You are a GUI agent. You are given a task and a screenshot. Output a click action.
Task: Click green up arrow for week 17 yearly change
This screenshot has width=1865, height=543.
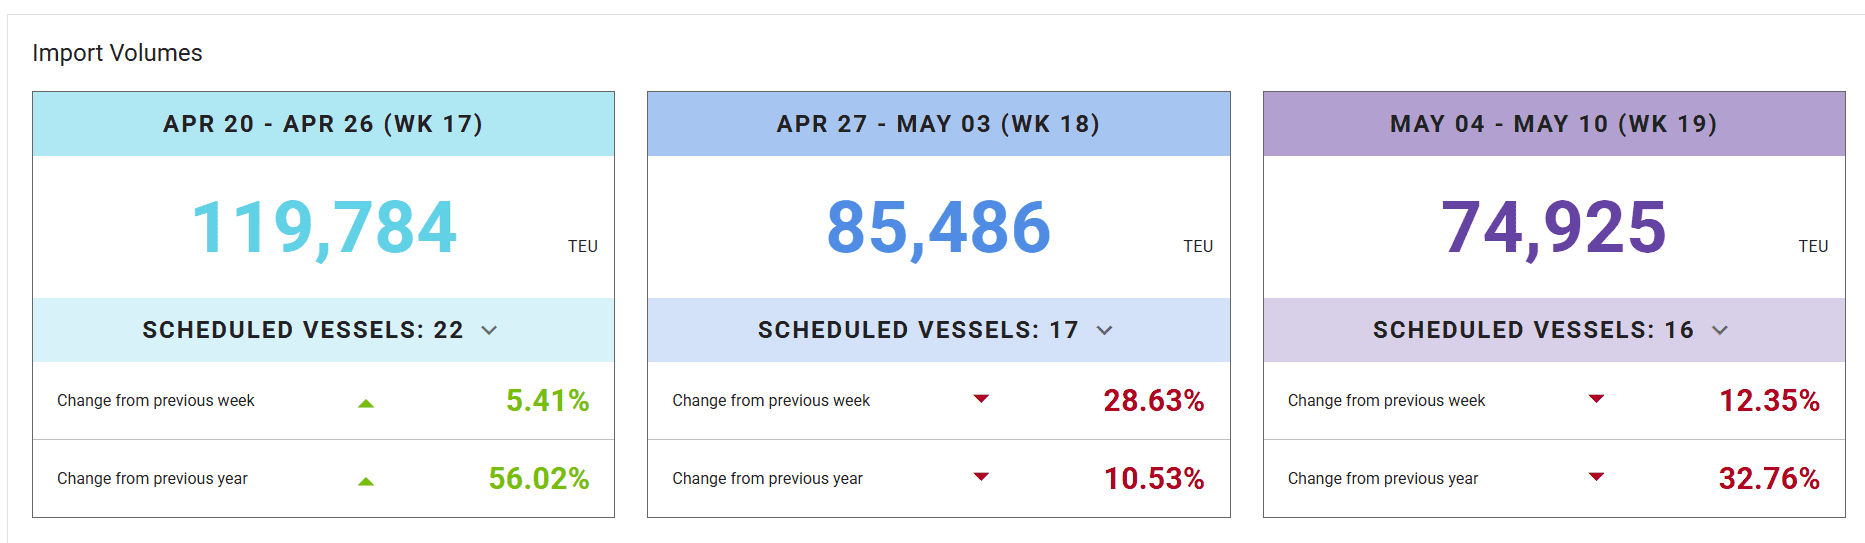pos(366,481)
